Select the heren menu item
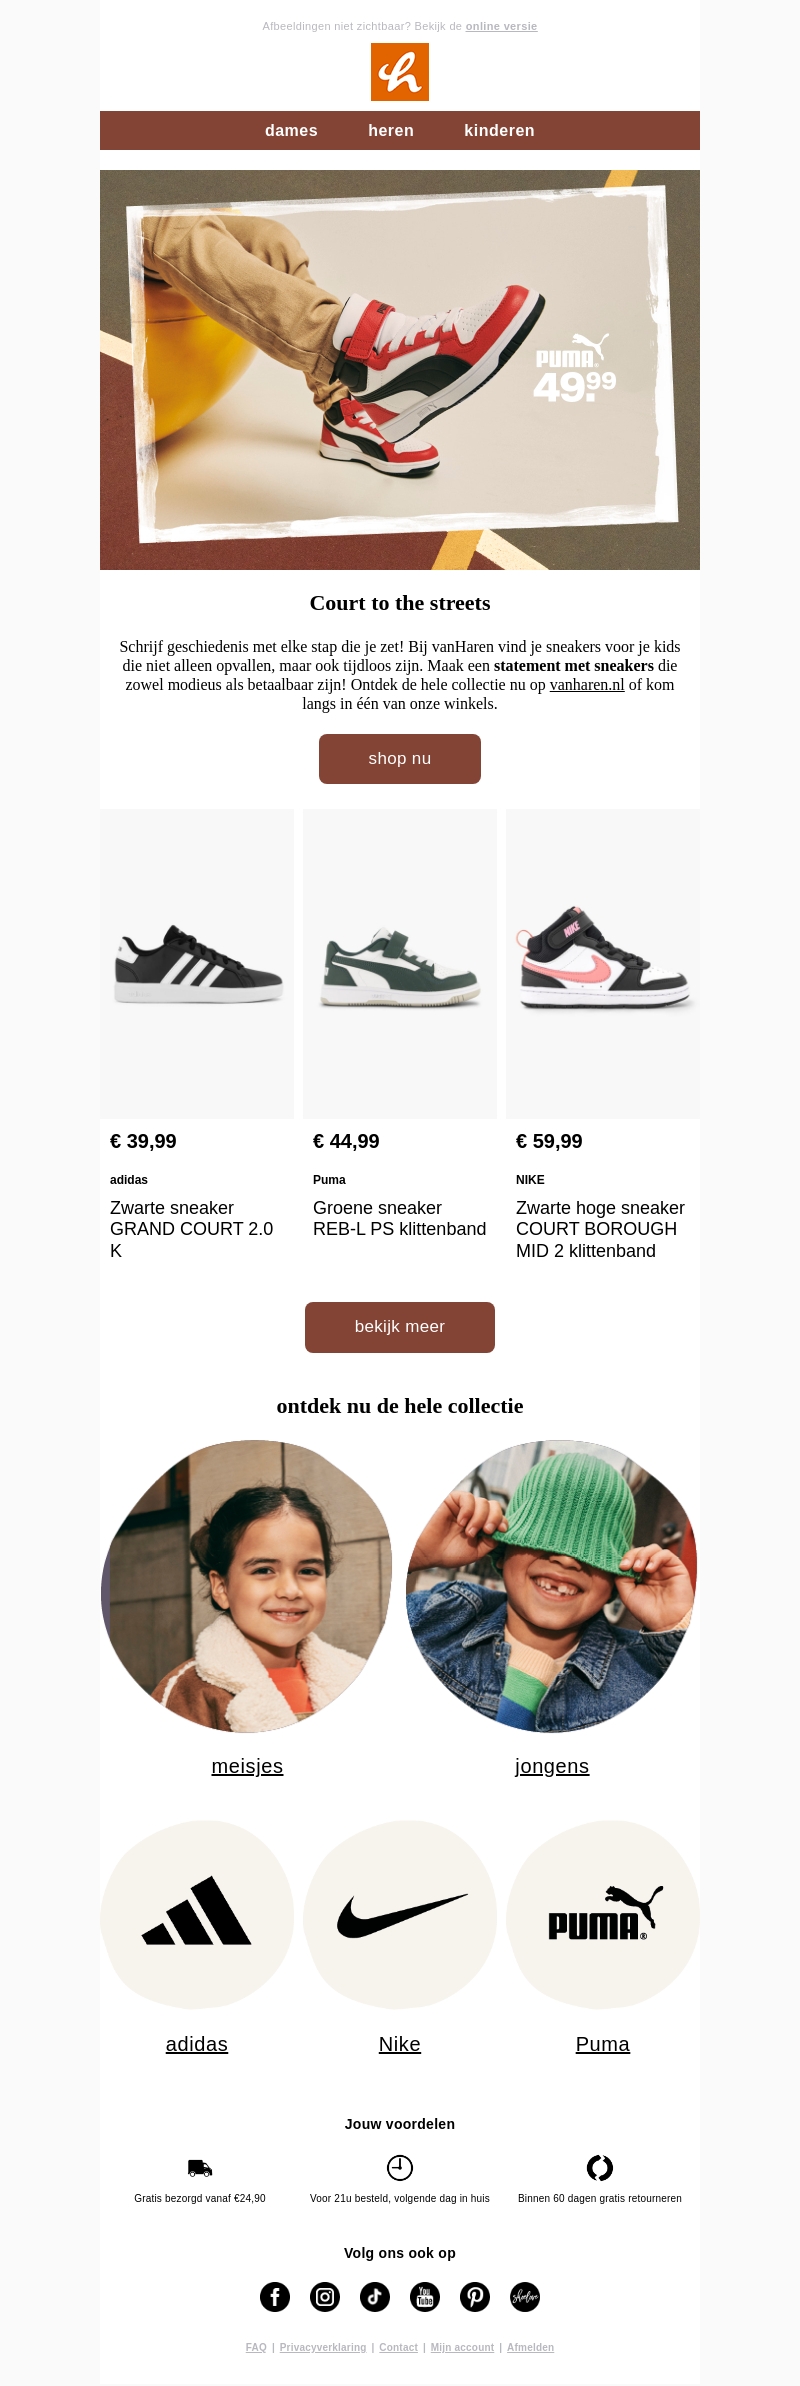 [391, 131]
